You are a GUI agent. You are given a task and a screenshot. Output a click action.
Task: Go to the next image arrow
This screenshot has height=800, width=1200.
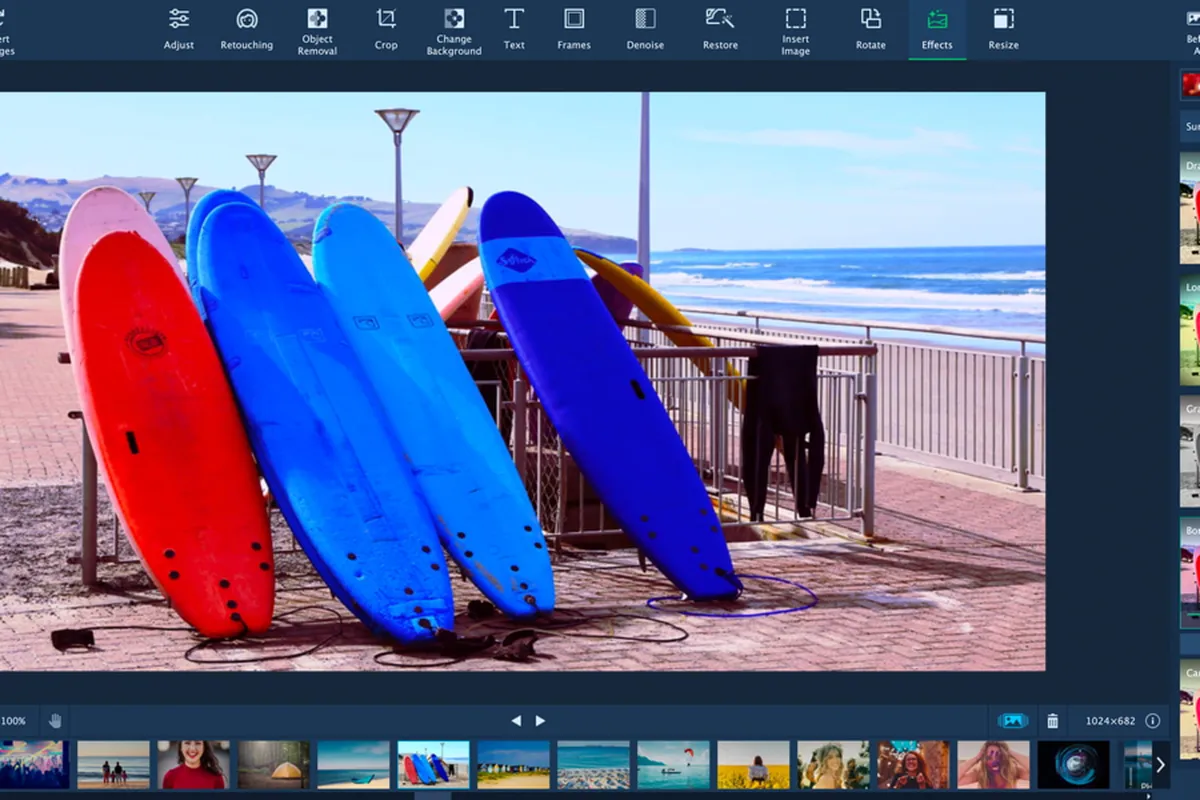point(540,720)
